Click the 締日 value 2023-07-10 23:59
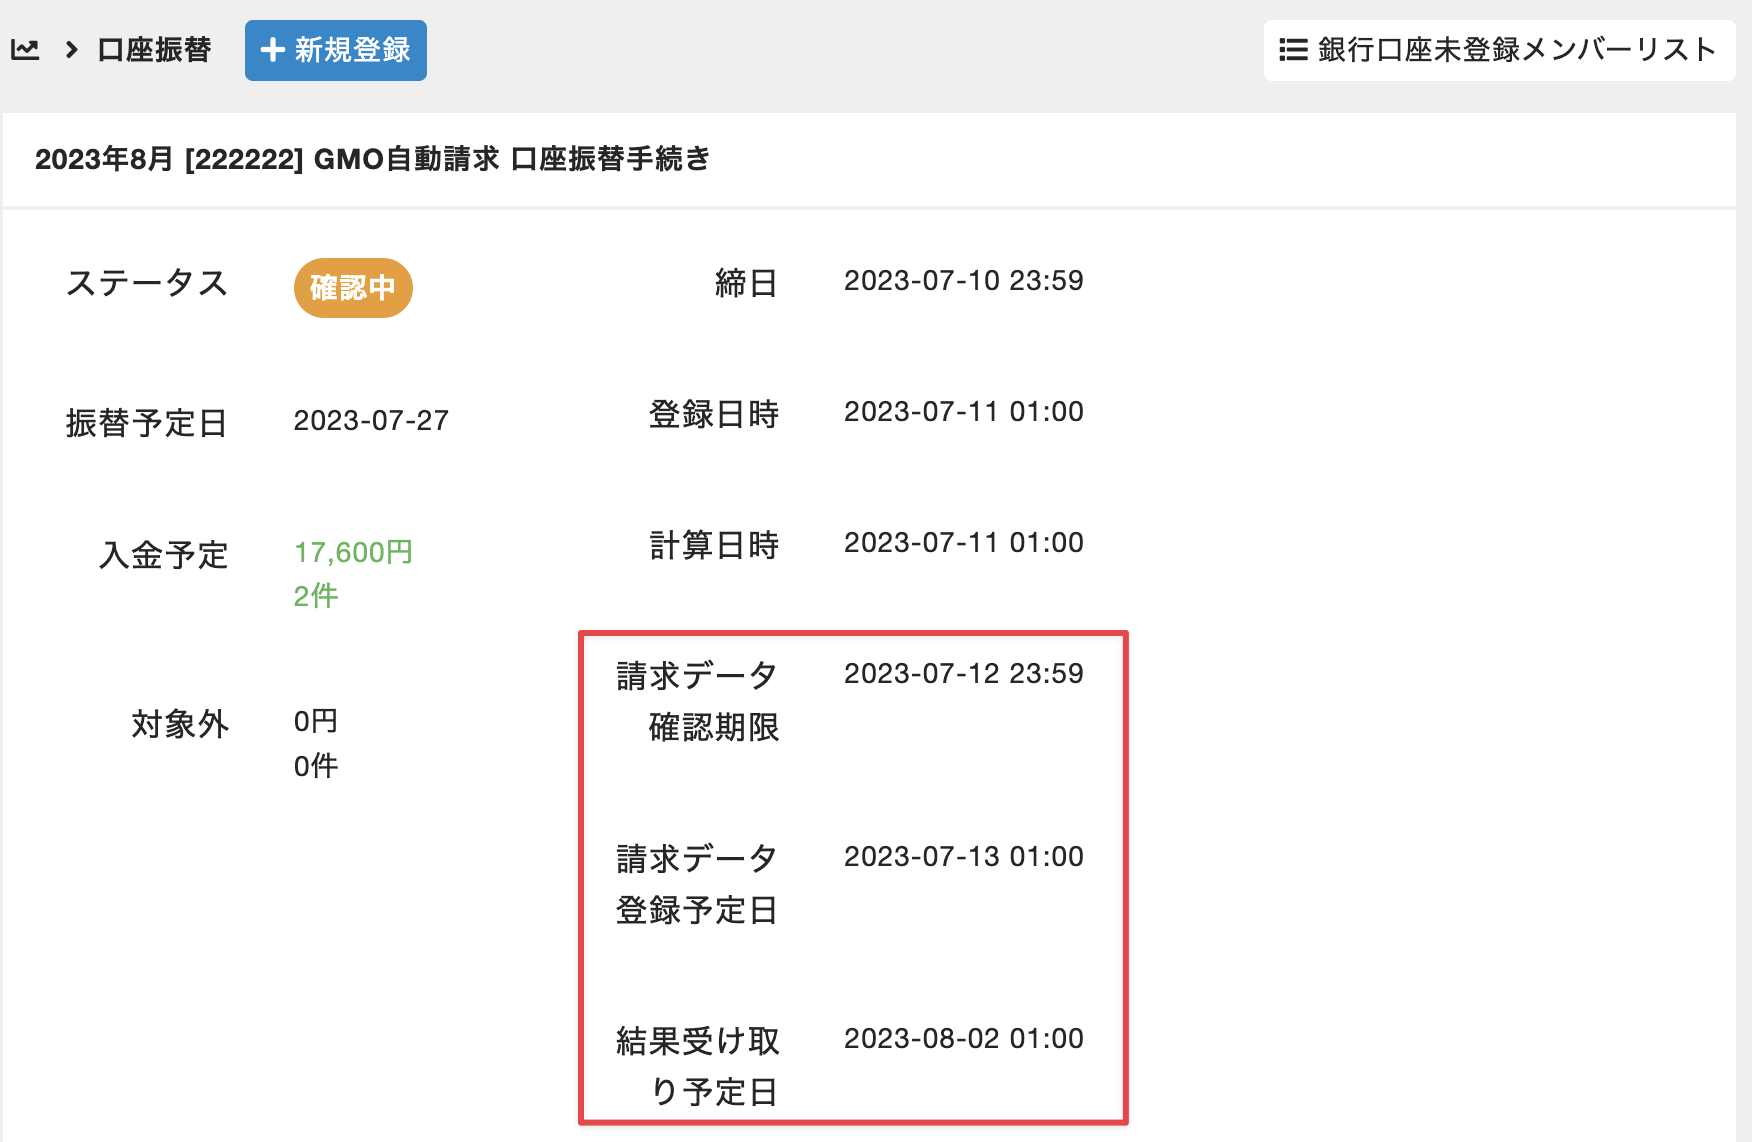Image resolution: width=1752 pixels, height=1142 pixels. (963, 281)
